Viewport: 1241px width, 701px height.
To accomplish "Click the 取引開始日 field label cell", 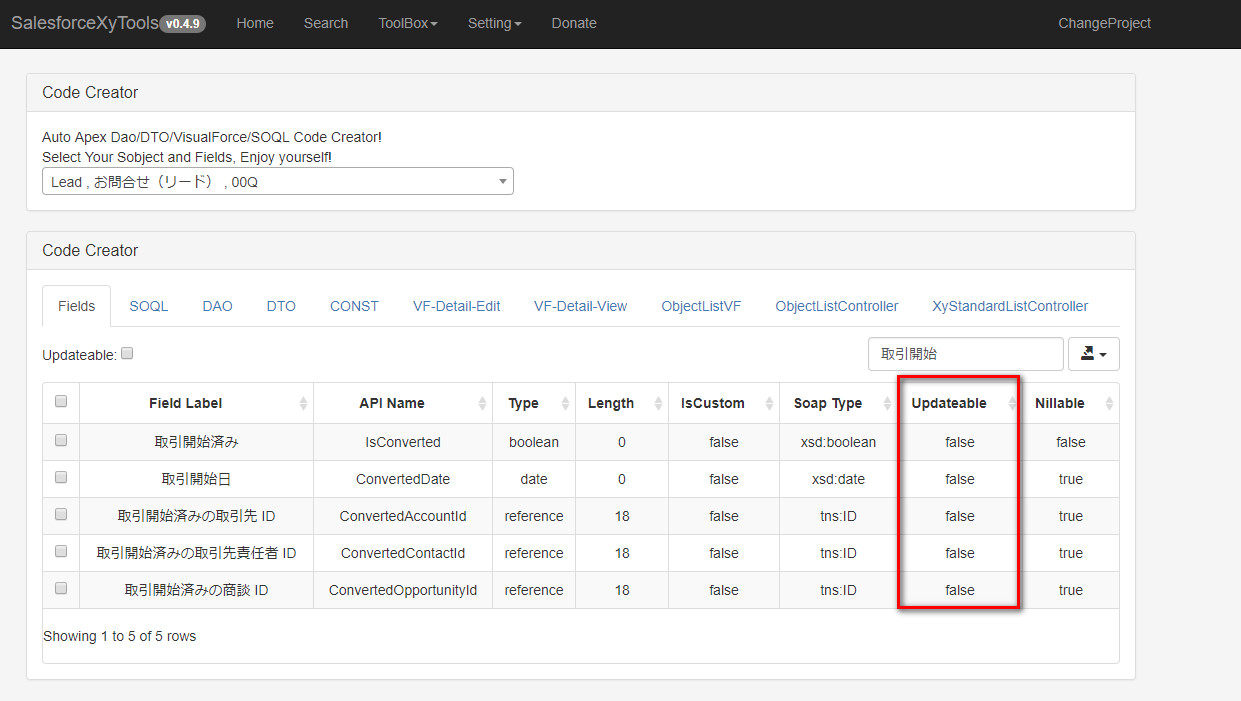I will coord(196,479).
